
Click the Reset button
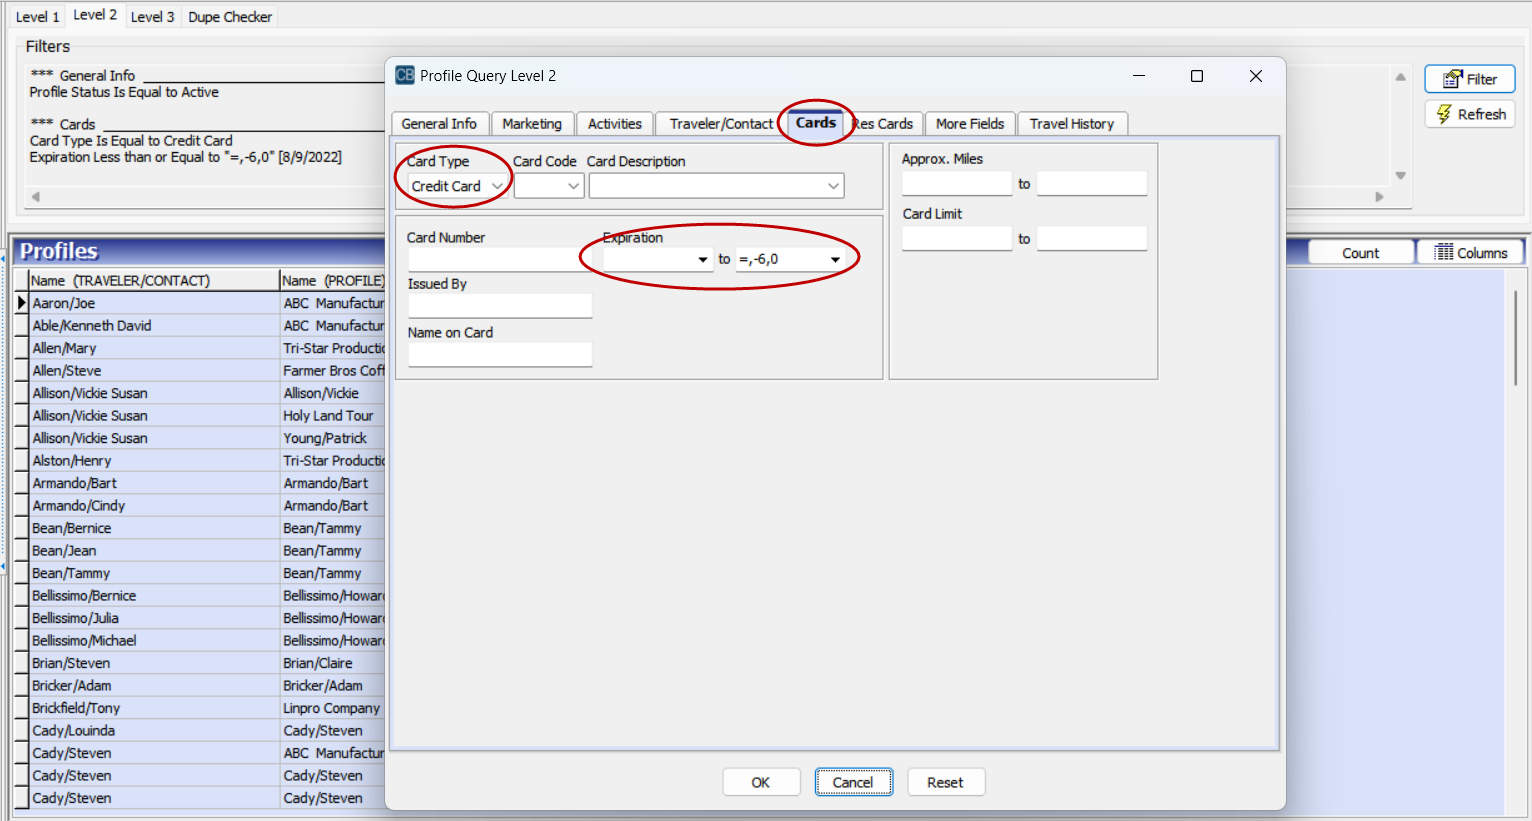click(x=945, y=782)
